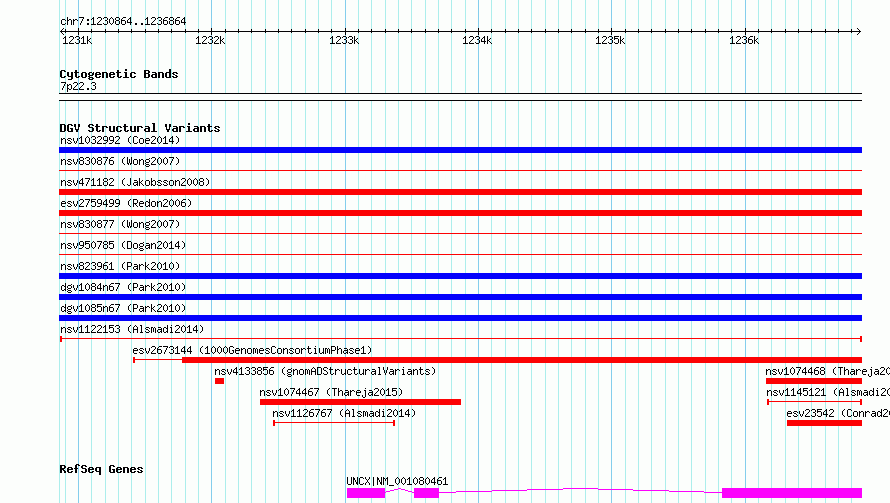This screenshot has width=890, height=503.
Task: Click the nsv950785 (Dogan2014) label
Action: tap(123, 245)
